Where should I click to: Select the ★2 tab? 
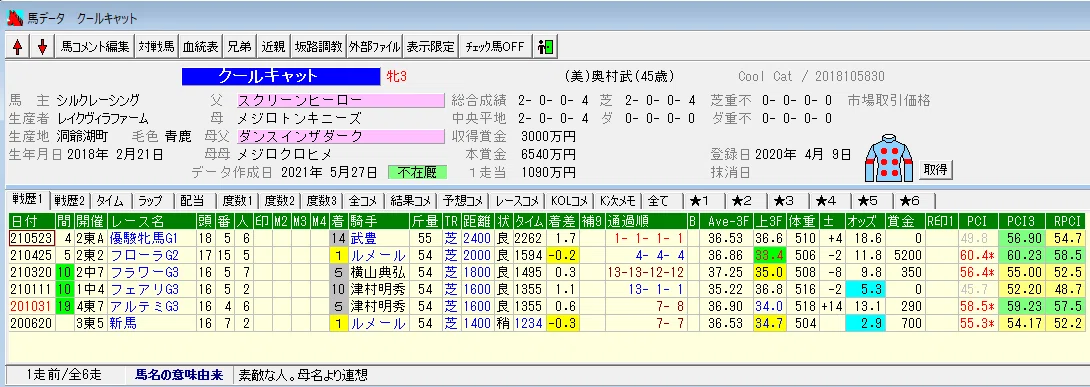tap(743, 201)
